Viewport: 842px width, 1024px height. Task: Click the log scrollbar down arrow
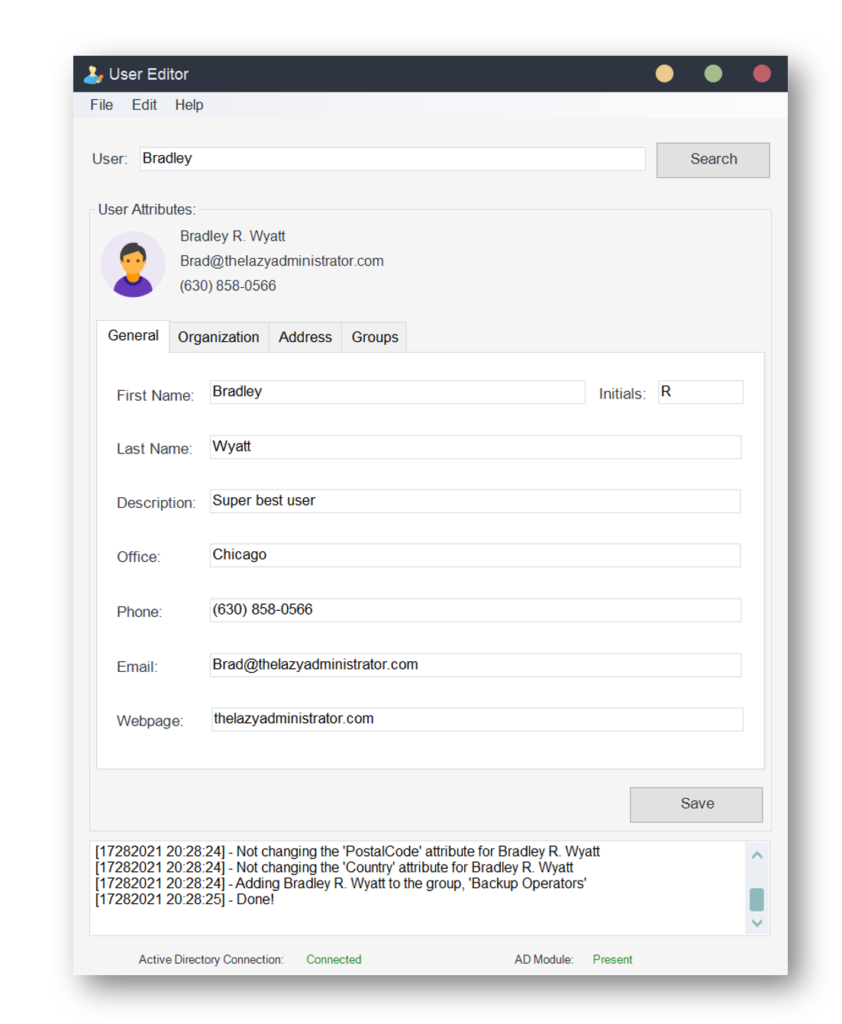757,923
